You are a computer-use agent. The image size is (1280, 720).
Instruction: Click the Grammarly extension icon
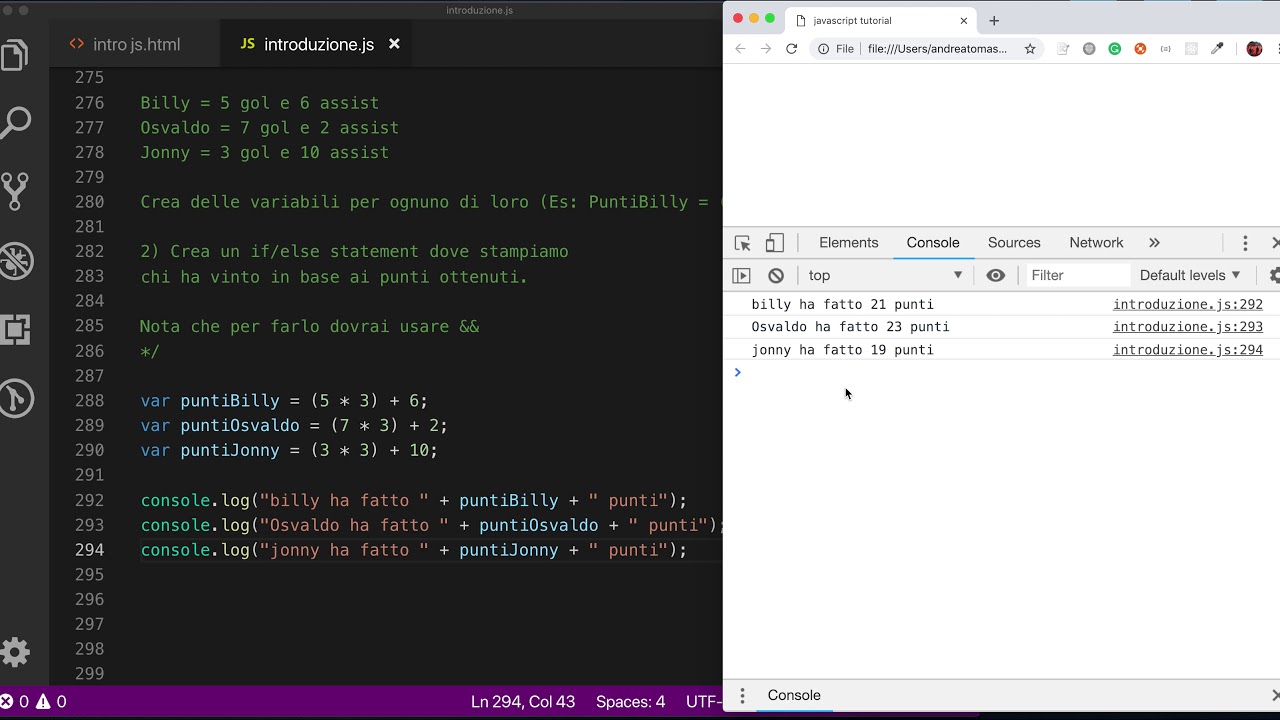[1114, 48]
